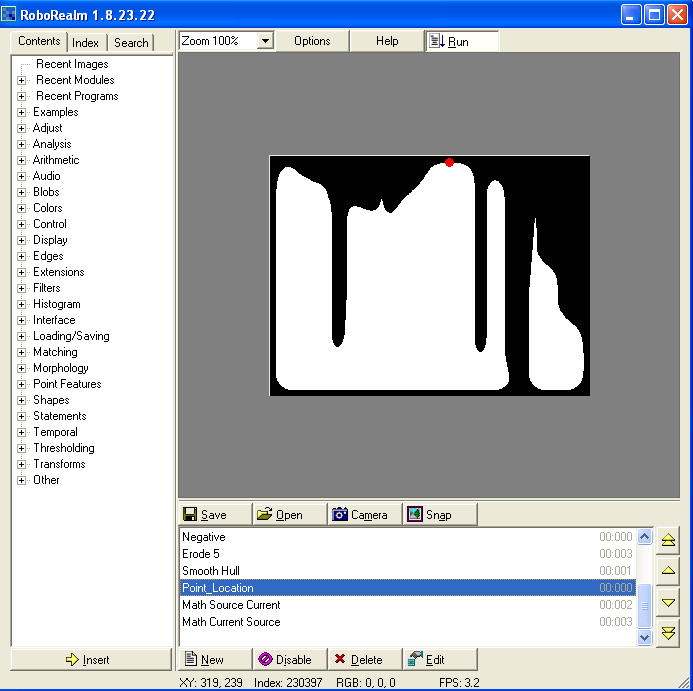Viewport: 693px width, 691px height.
Task: Expand the Thresholding tree category
Action: 22,448
